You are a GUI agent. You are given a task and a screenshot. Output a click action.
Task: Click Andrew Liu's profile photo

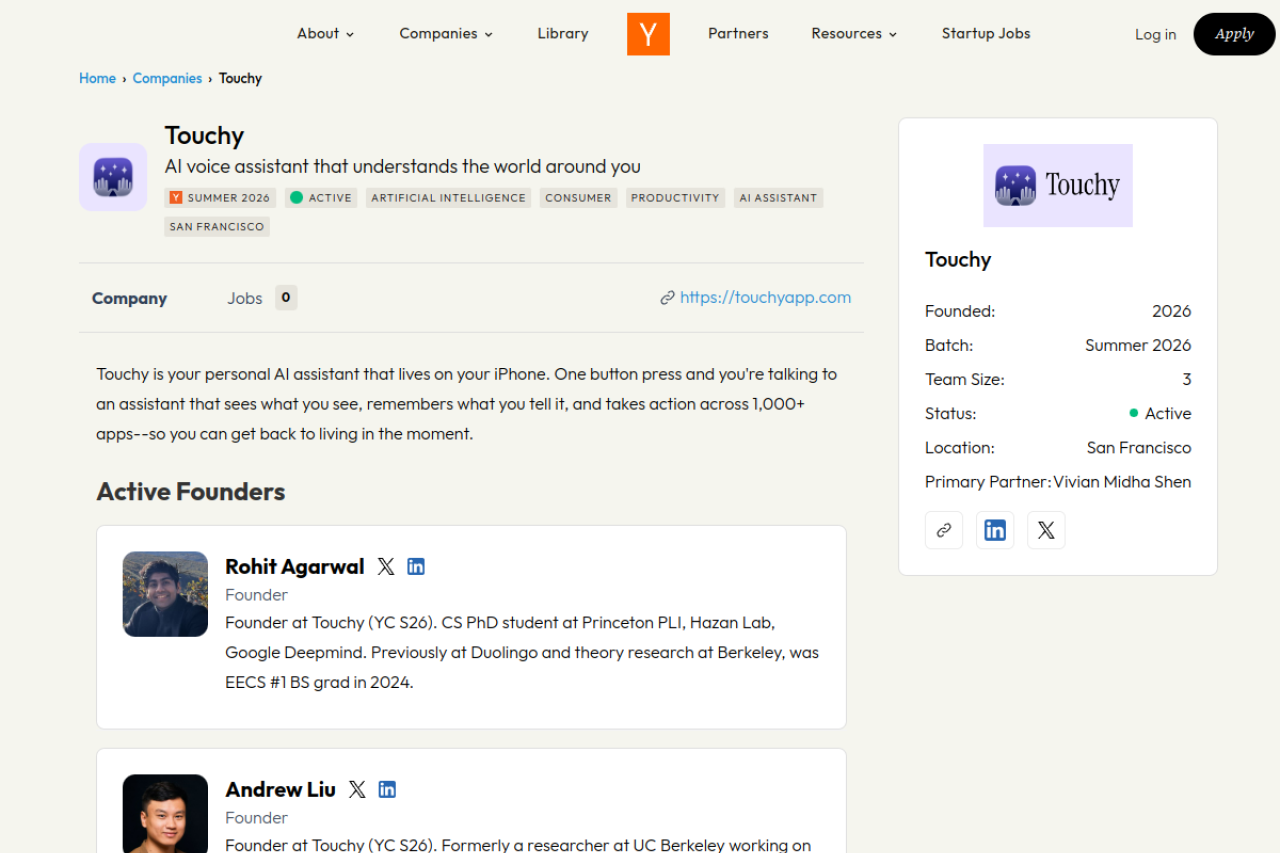165,814
